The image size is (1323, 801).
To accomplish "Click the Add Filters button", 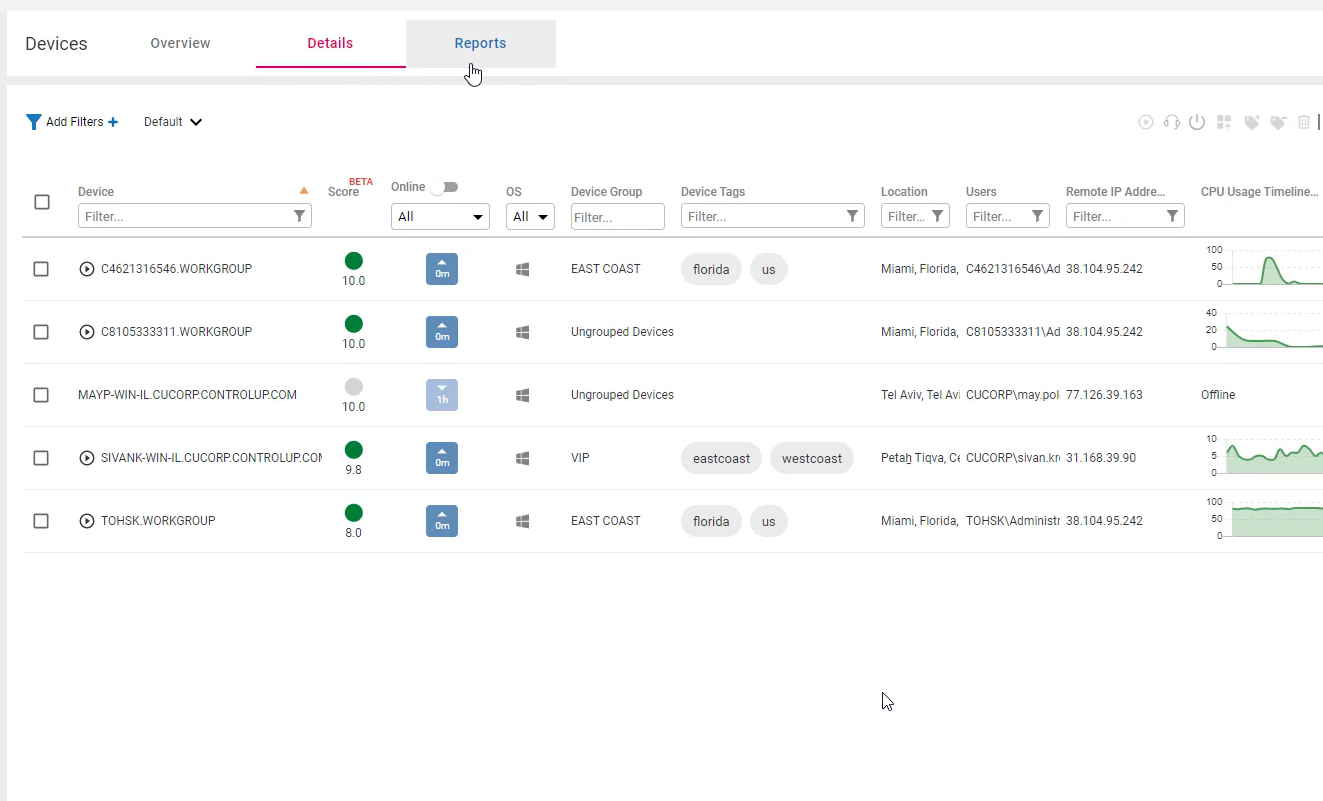I will [x=73, y=122].
